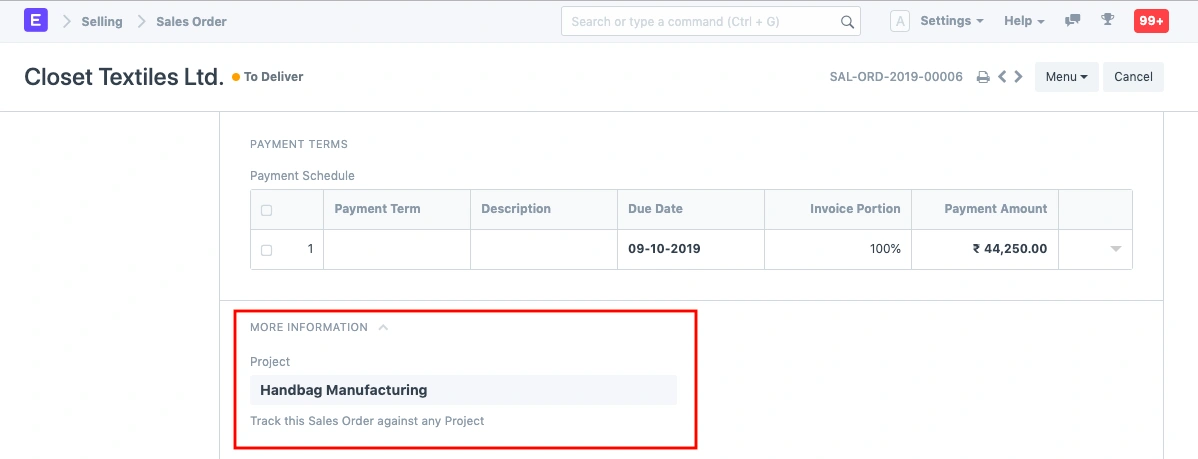Check the row 1 payment schedule checkbox

point(266,250)
